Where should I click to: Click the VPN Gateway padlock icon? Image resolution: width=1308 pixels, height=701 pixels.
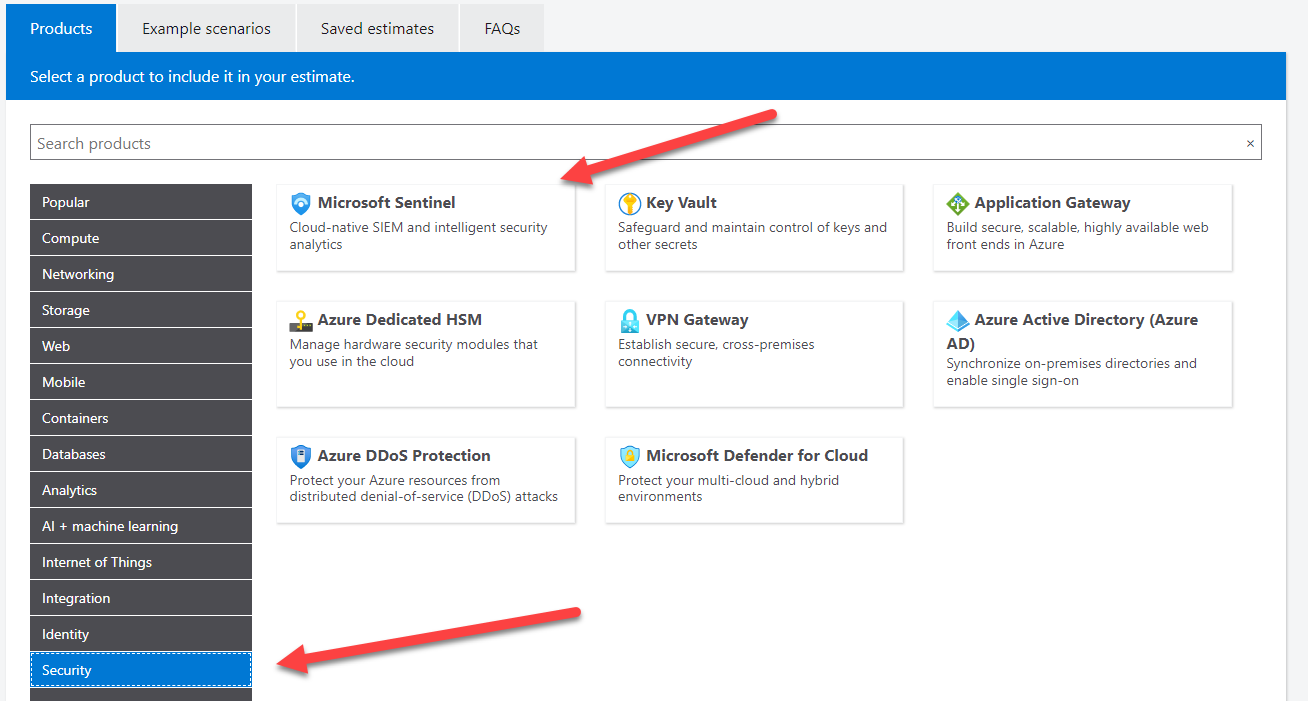coord(629,320)
